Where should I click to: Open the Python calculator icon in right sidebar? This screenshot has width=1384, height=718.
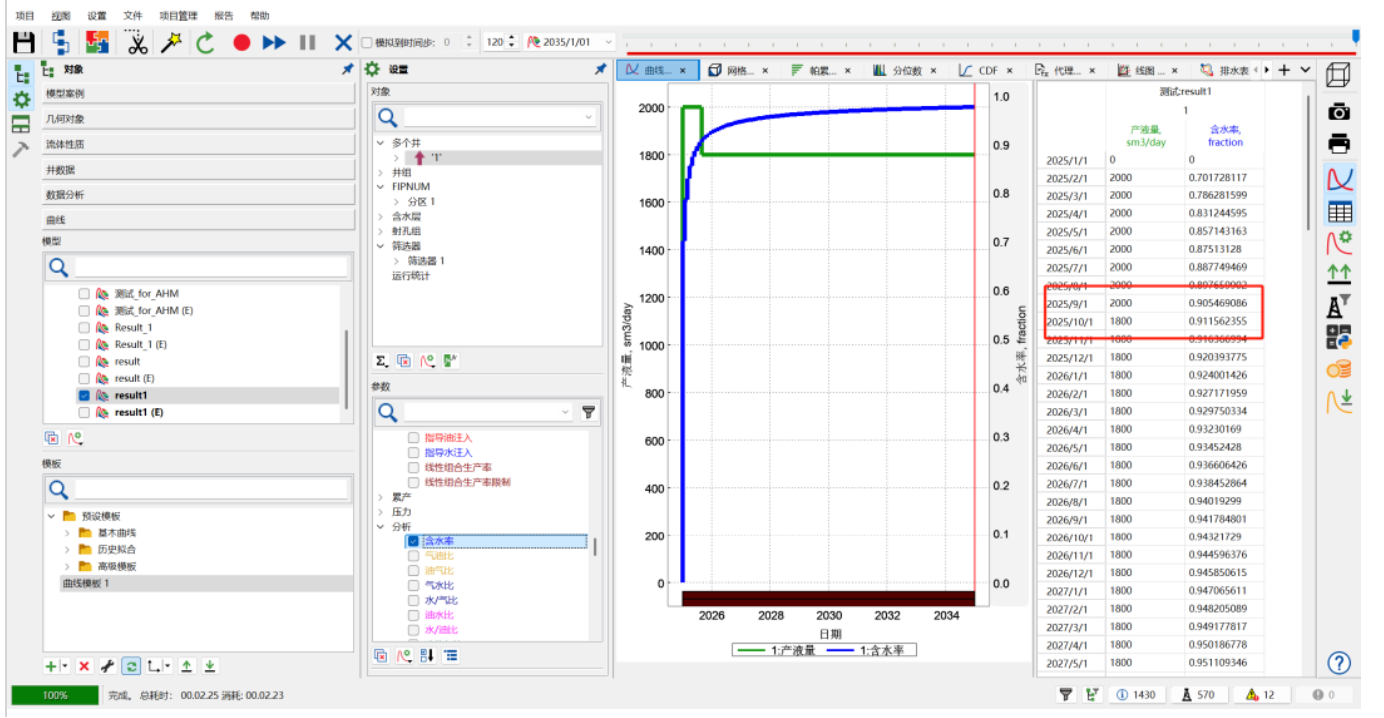tap(1339, 338)
